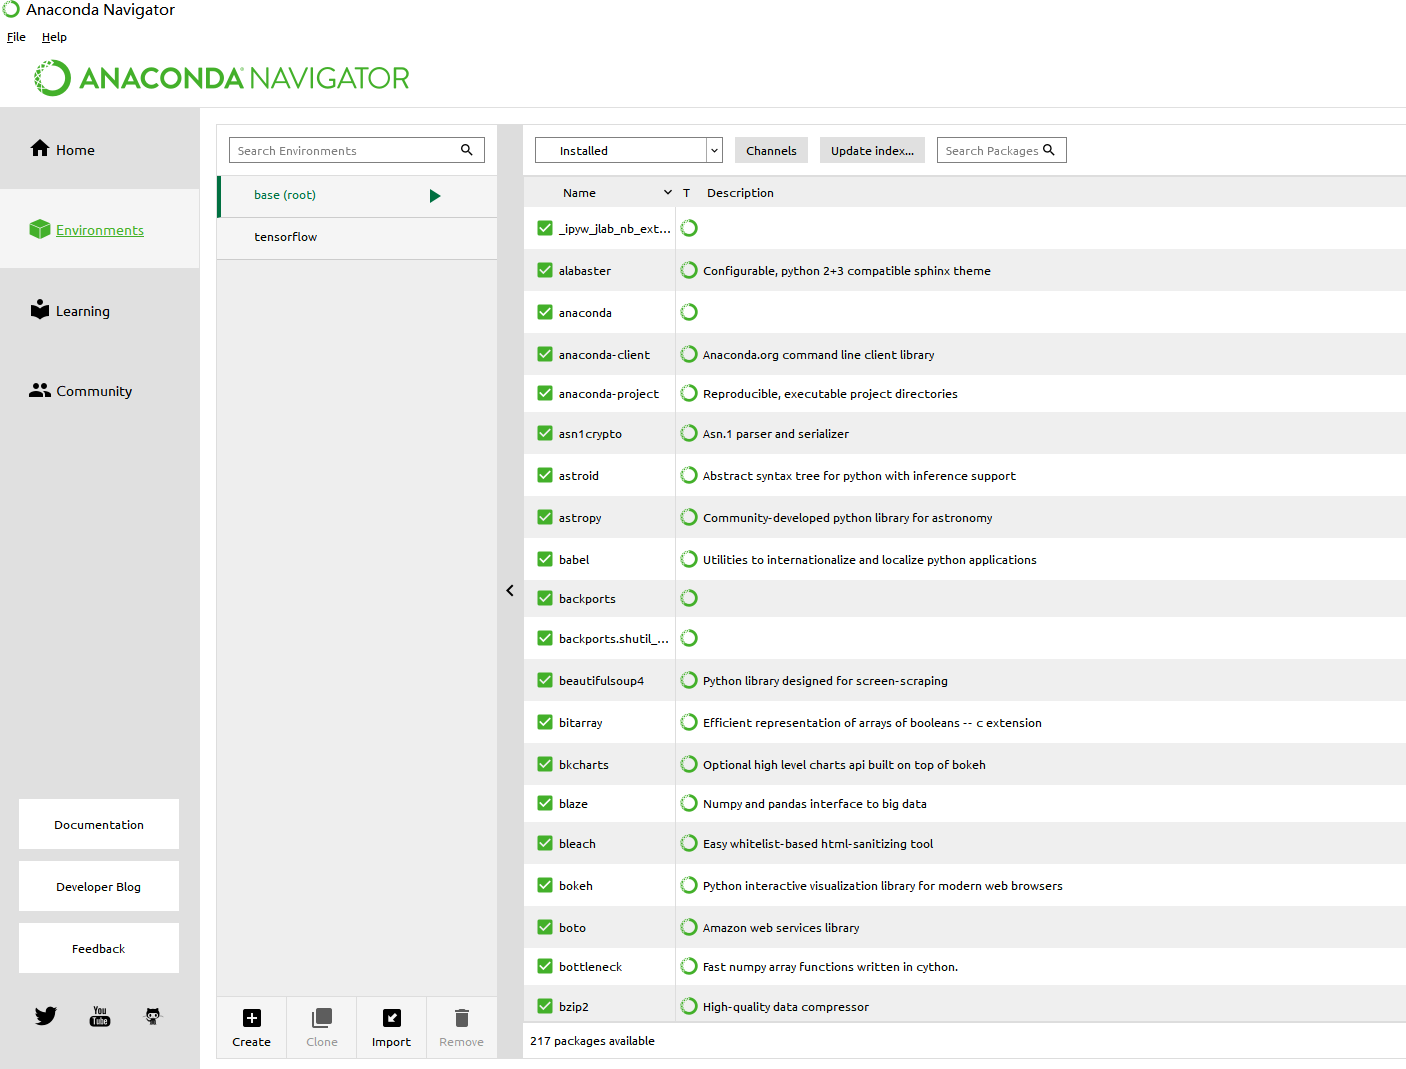The image size is (1406, 1069).
Task: Click the type circle icon for babel
Action: tap(689, 559)
